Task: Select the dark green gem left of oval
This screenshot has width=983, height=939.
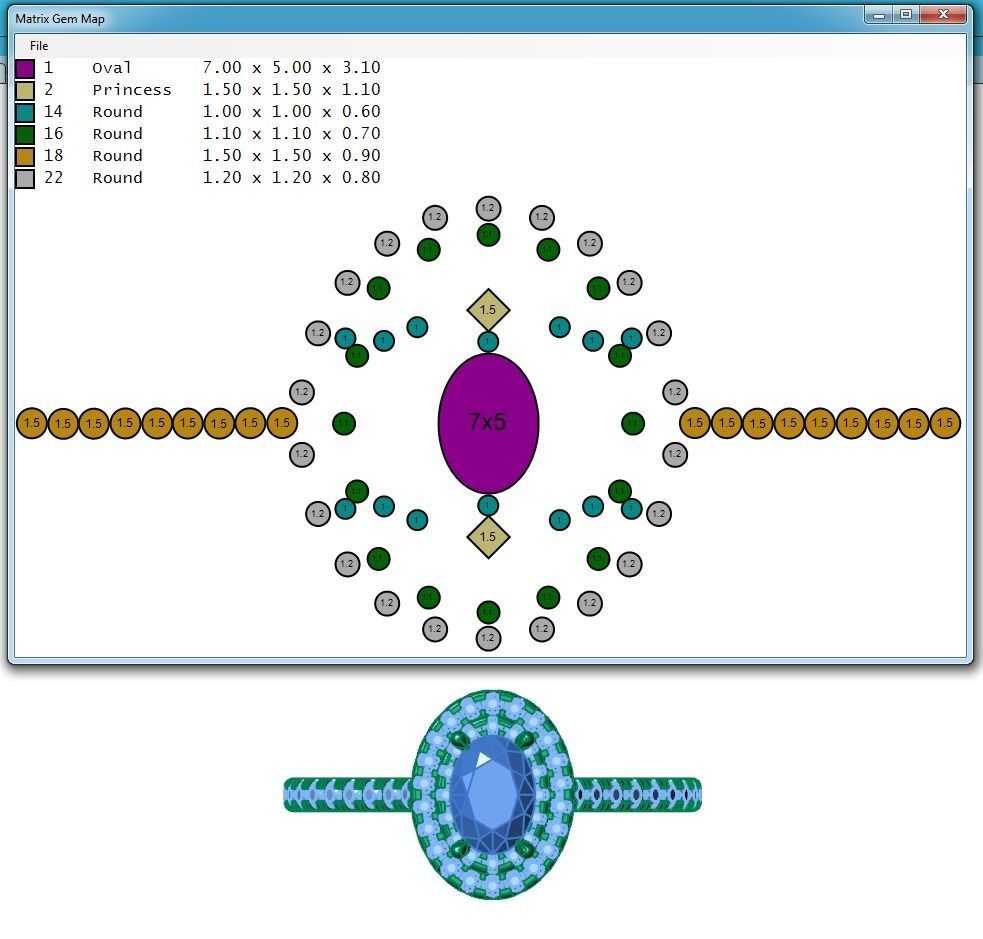Action: click(344, 423)
